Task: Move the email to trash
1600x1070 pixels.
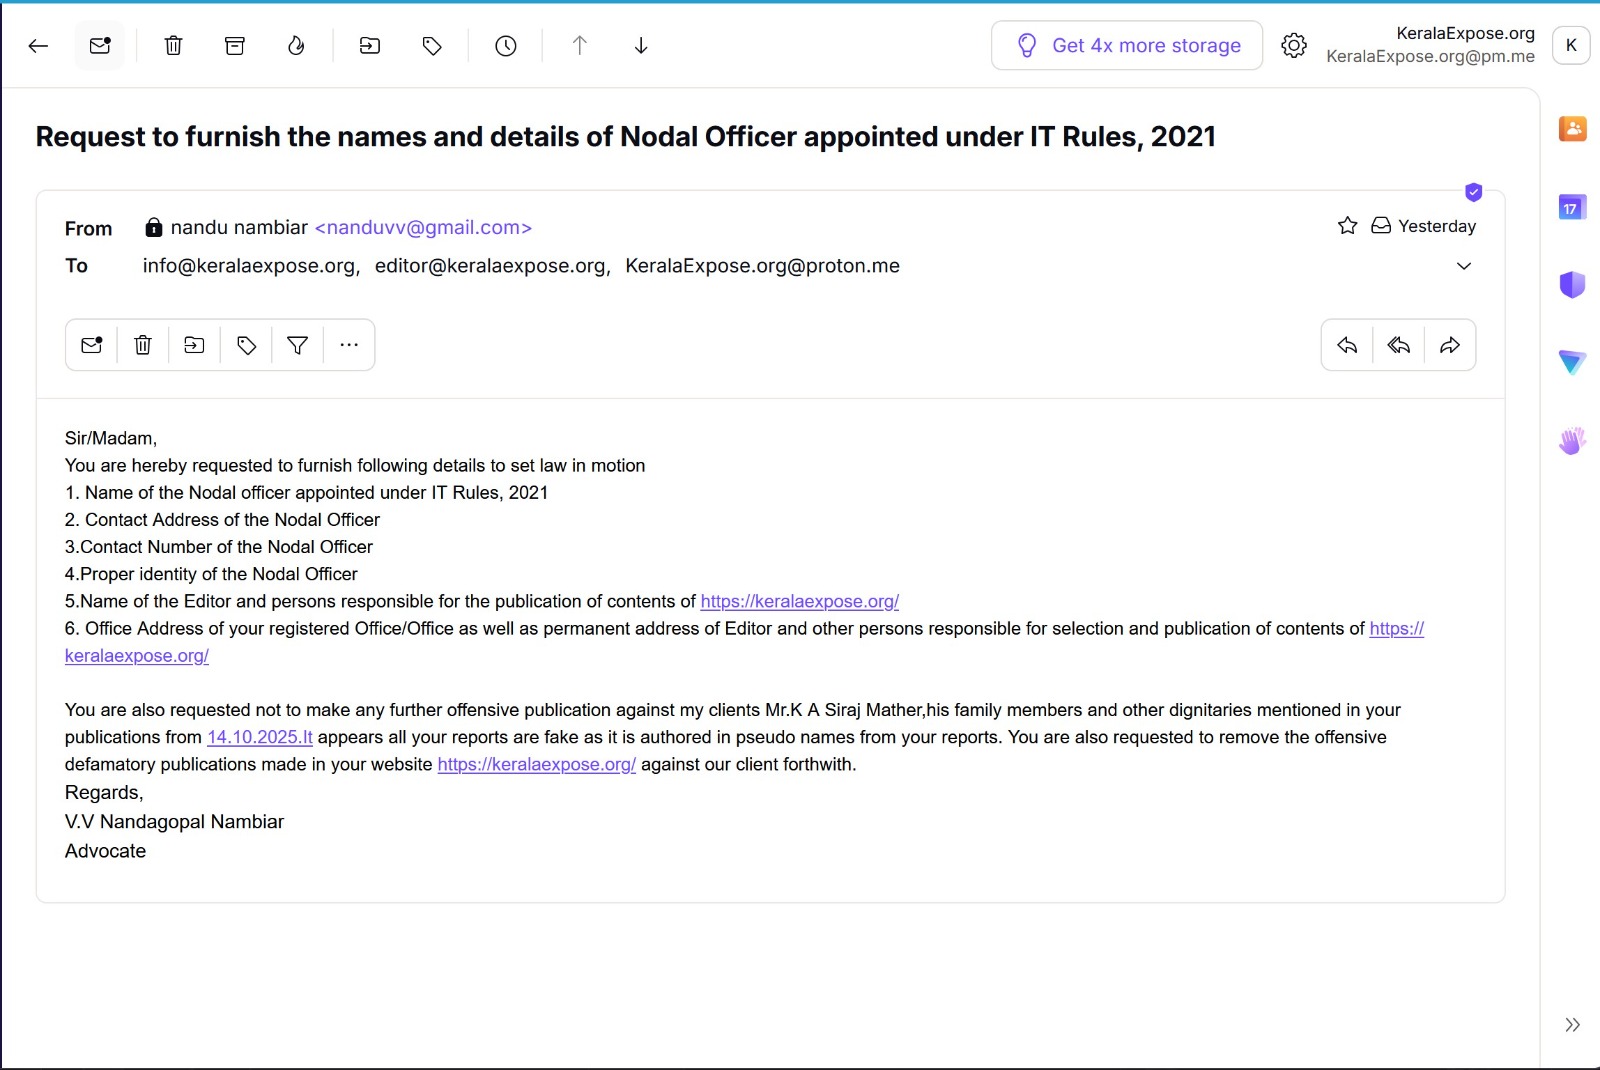Action: pyautogui.click(x=173, y=45)
